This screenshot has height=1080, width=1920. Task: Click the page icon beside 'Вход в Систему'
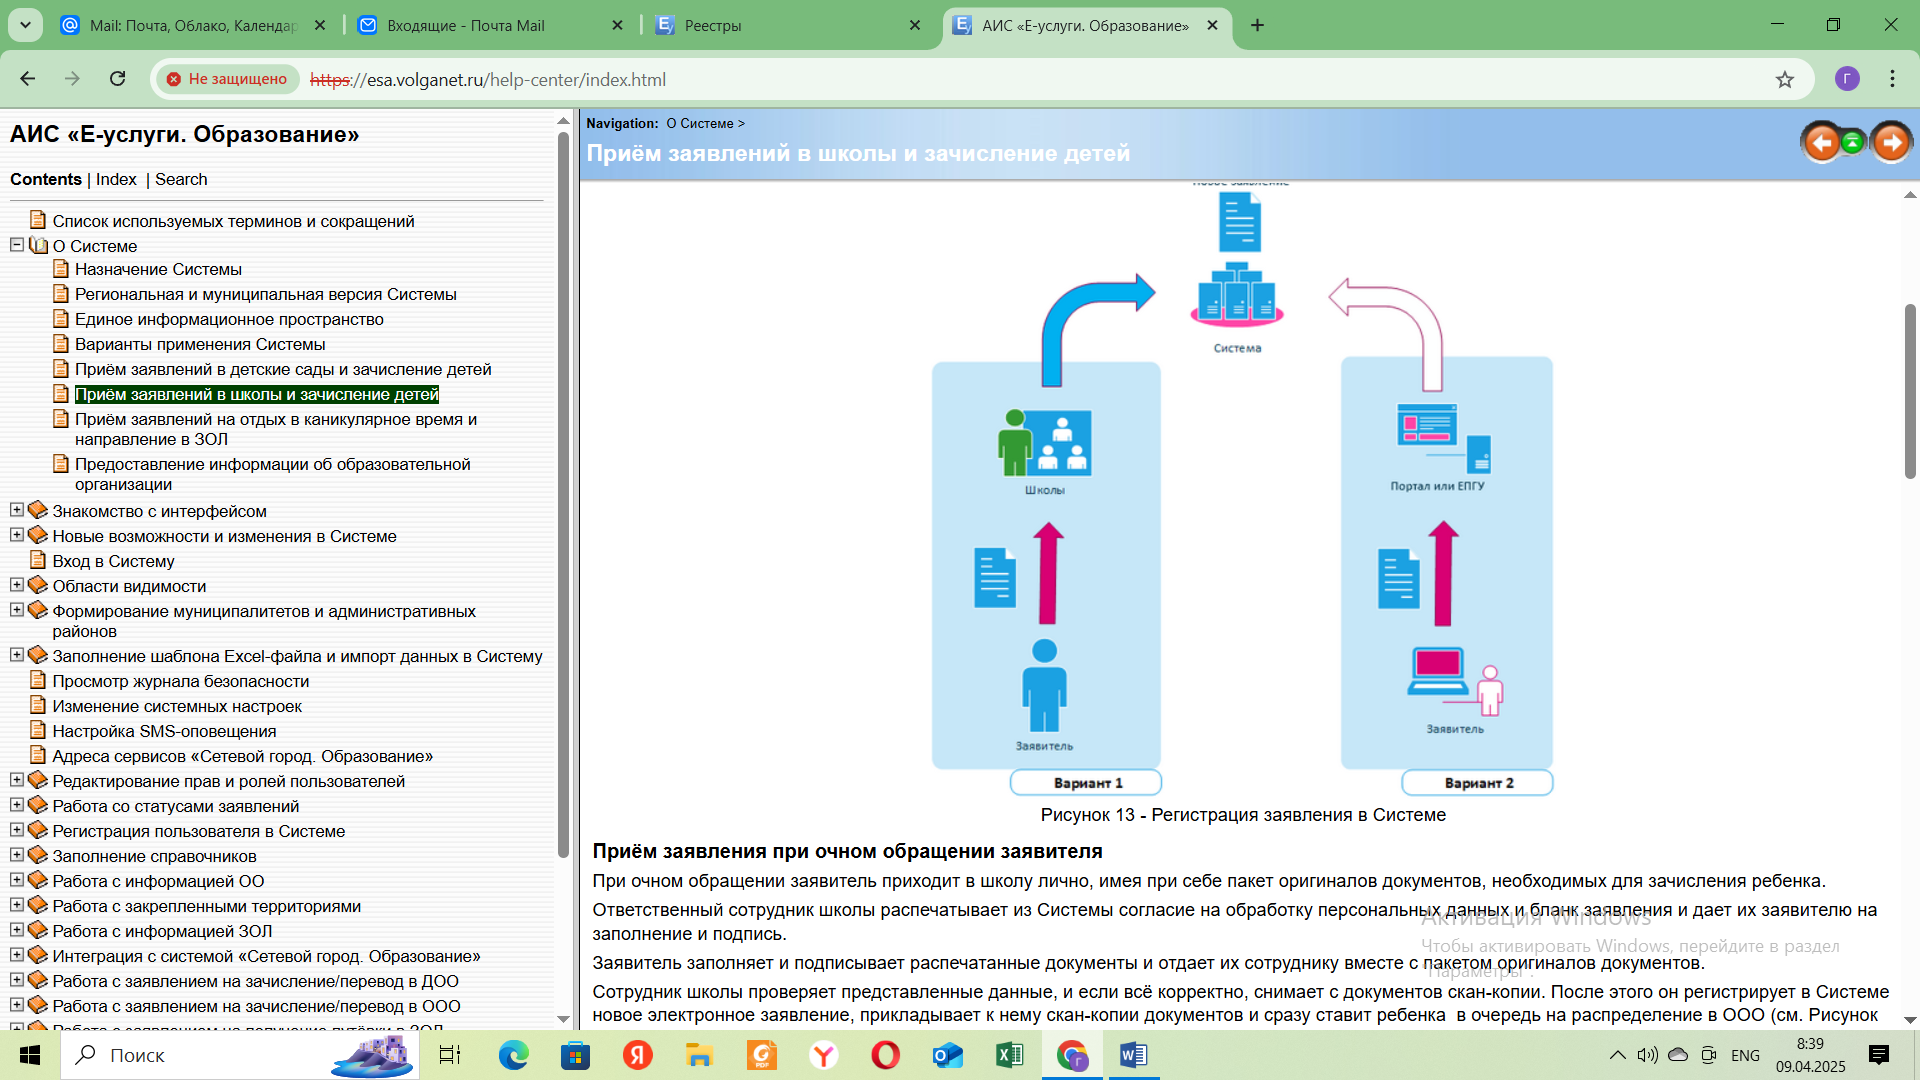[x=38, y=560]
